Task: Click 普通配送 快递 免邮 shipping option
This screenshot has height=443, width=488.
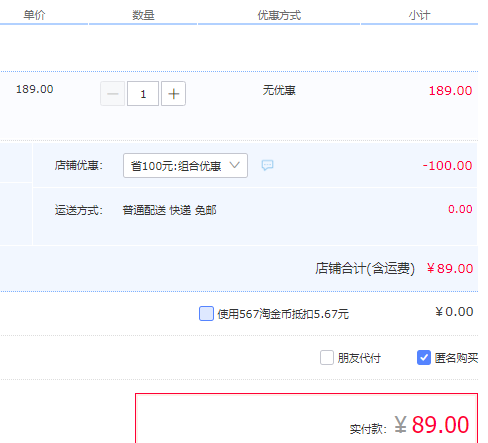Action: tap(169, 210)
